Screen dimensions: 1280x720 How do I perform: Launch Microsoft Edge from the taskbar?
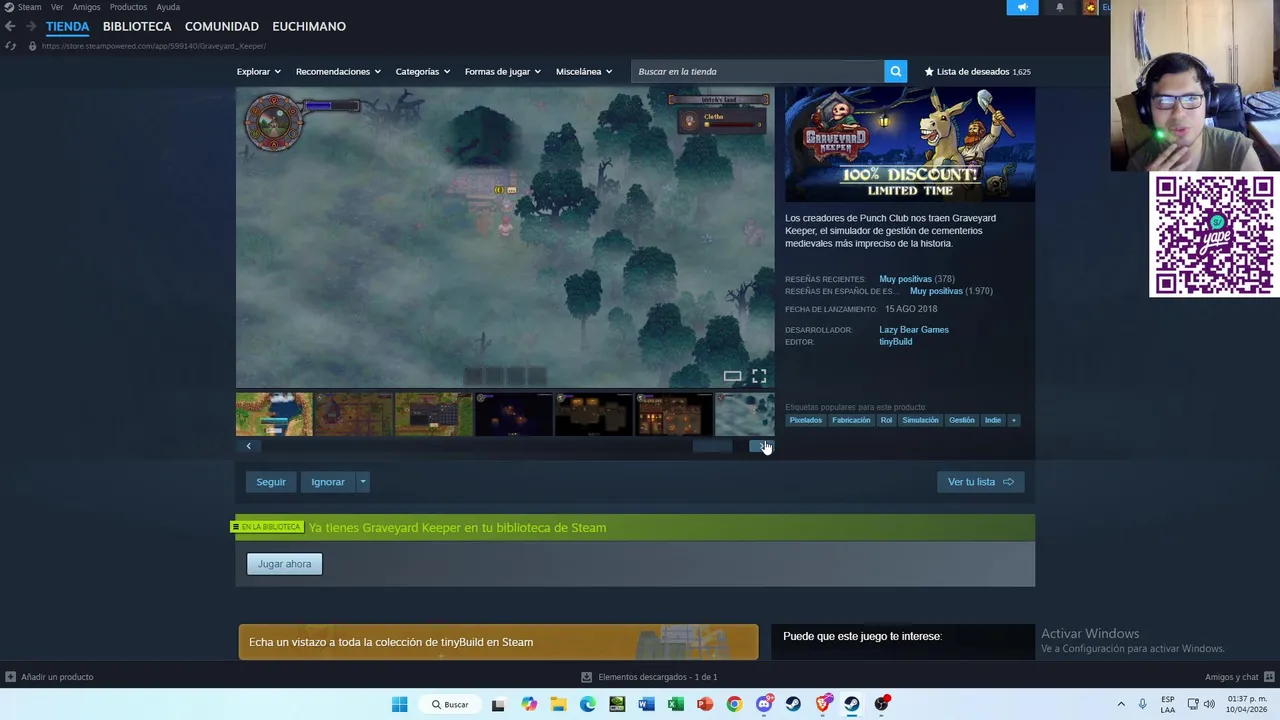tap(587, 704)
